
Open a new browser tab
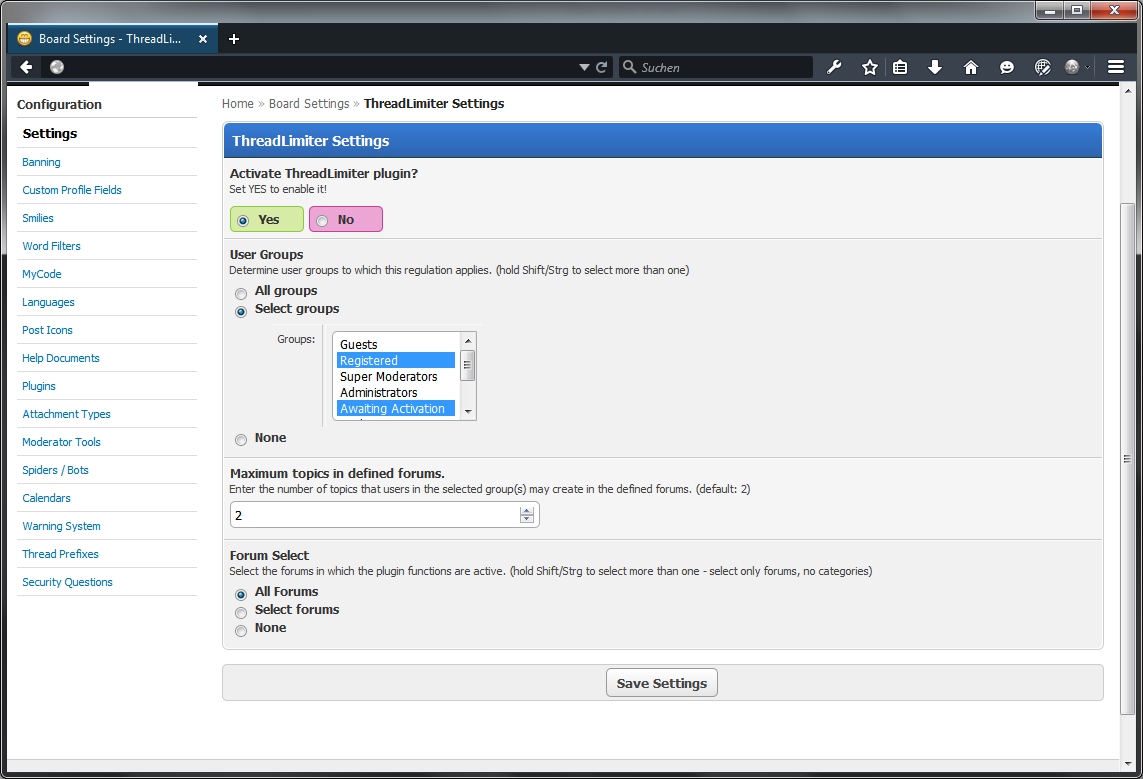(x=234, y=39)
